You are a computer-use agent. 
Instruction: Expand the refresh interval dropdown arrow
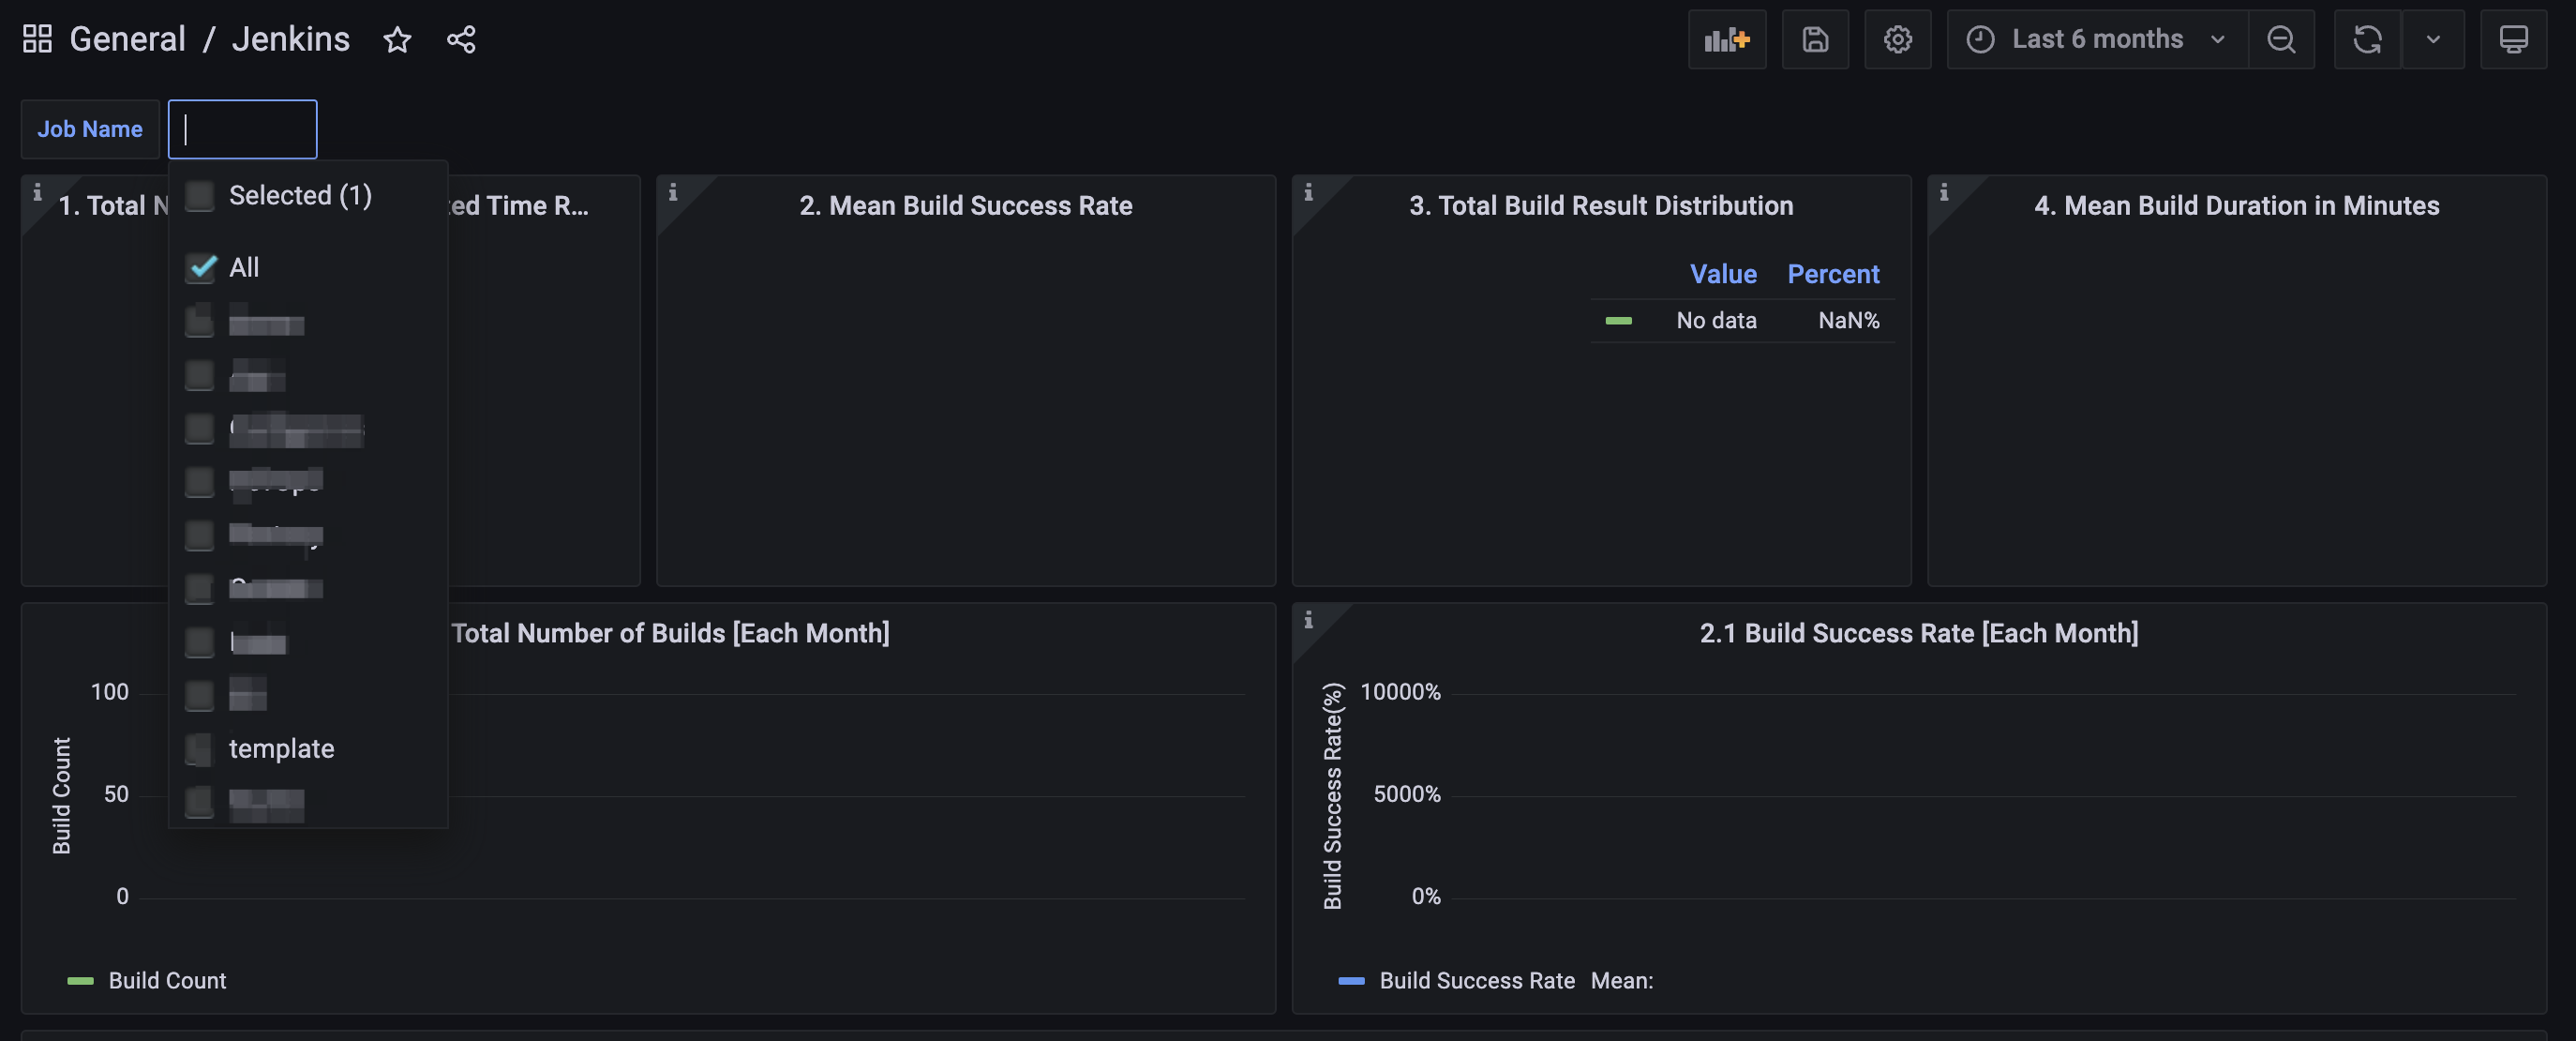pyautogui.click(x=2432, y=39)
